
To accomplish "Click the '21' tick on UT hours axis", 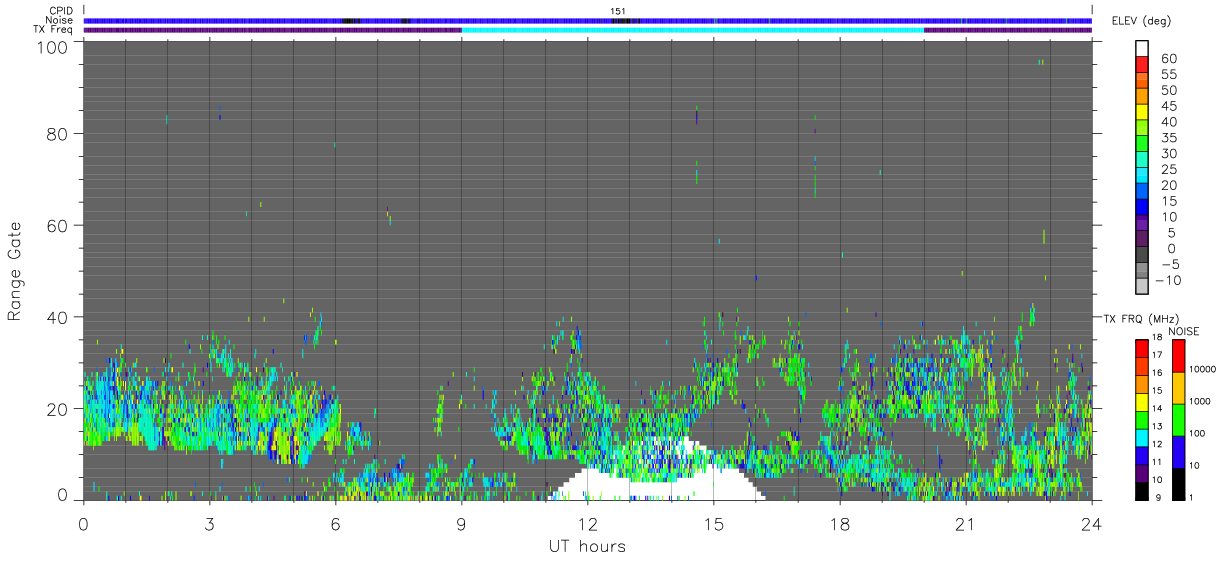I will [966, 523].
